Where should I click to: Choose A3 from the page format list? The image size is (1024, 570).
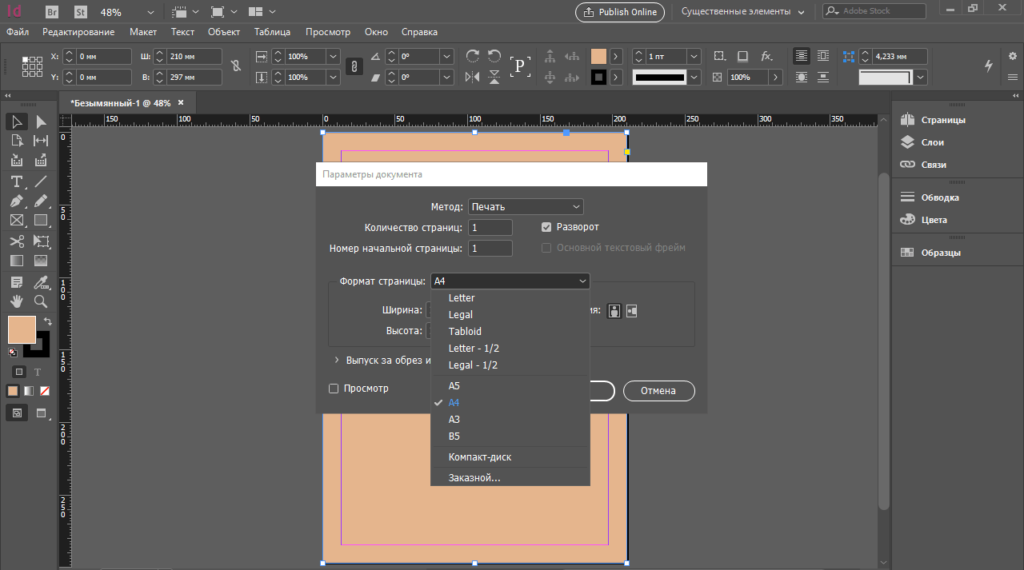tap(454, 419)
